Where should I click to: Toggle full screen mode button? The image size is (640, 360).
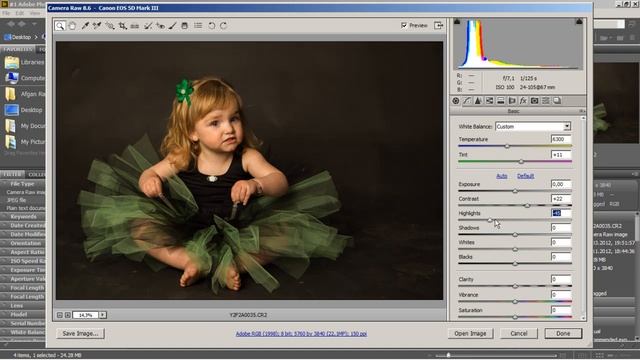tap(438, 25)
